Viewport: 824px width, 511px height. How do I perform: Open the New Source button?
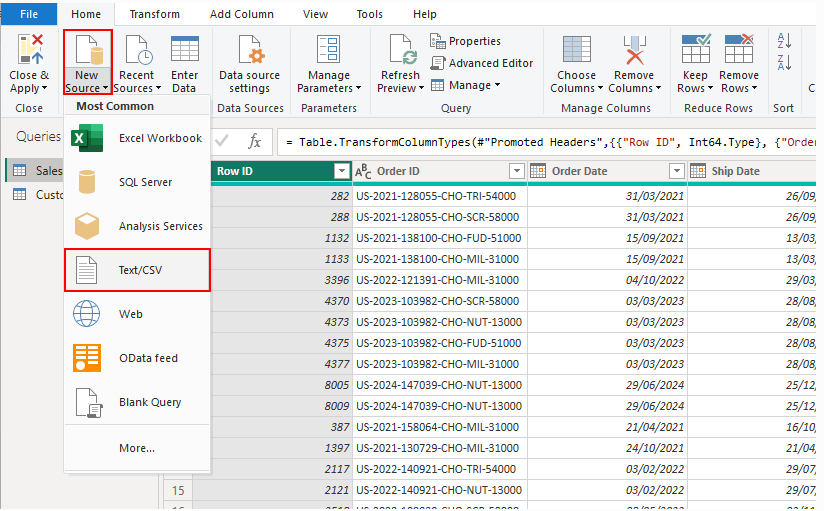(87, 62)
